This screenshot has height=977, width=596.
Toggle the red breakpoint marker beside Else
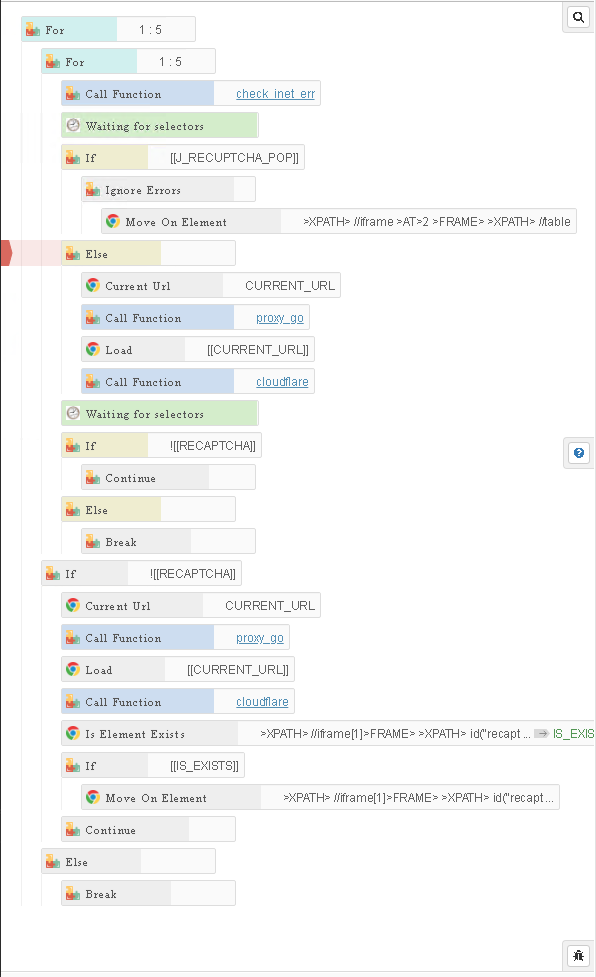point(3,253)
